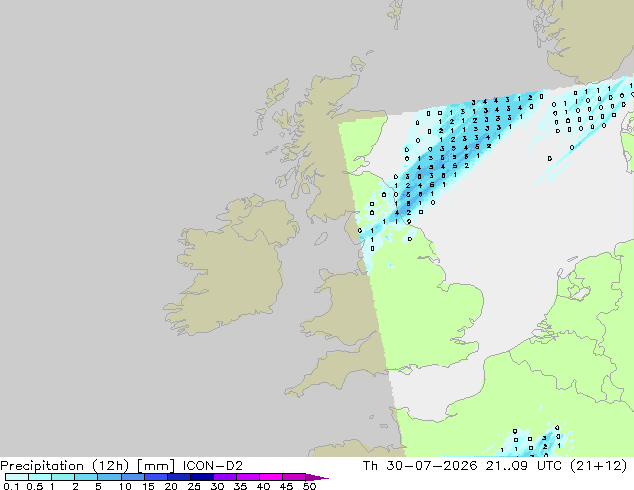Image resolution: width=634 pixels, height=490 pixels.
Task: Click the over-50 arrow tip of the legend
Action: [317, 477]
